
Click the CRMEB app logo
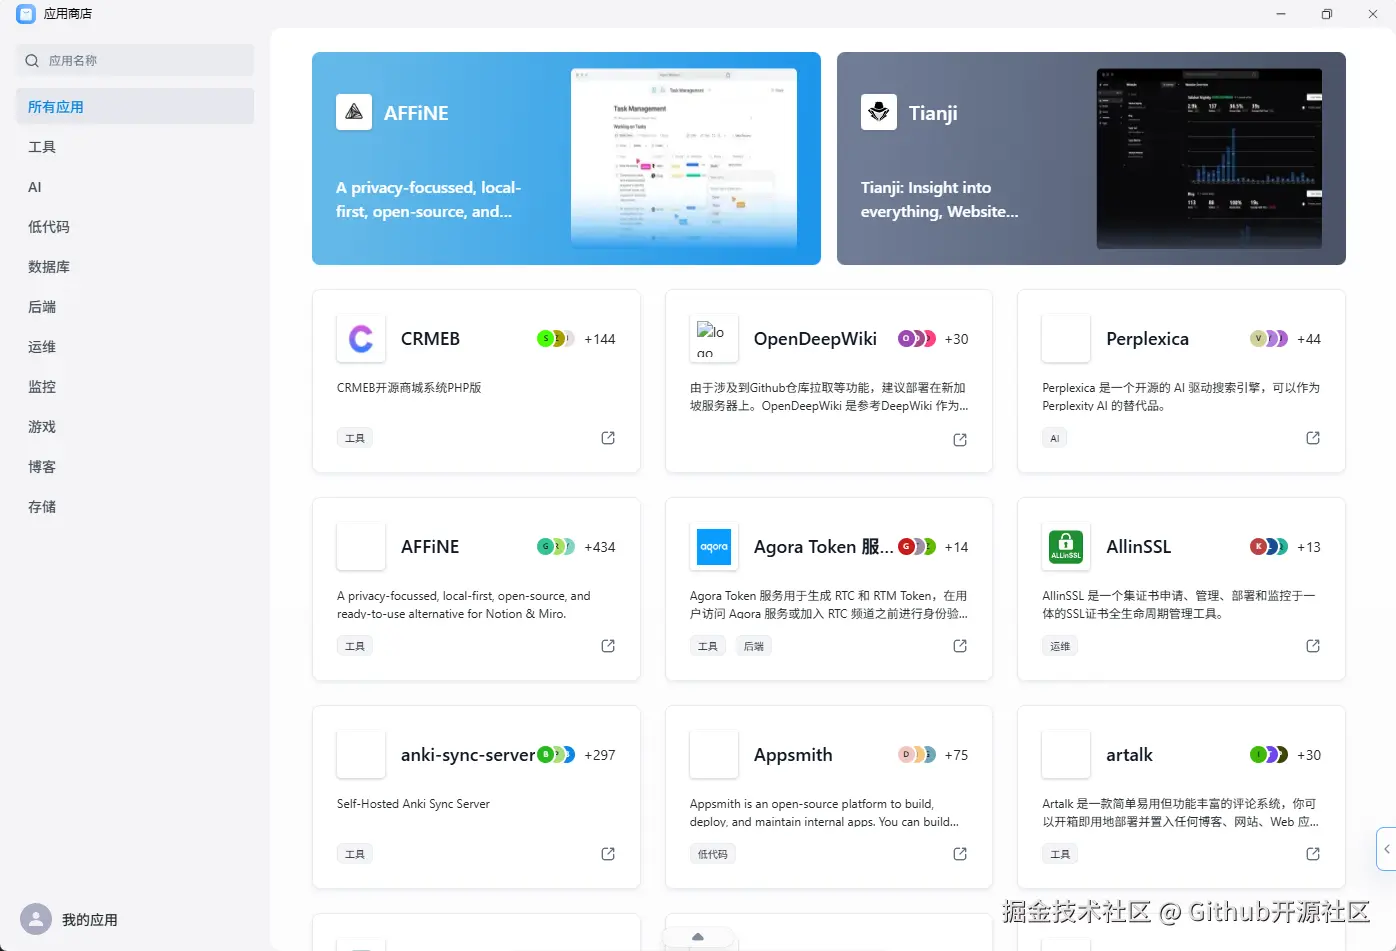point(361,339)
